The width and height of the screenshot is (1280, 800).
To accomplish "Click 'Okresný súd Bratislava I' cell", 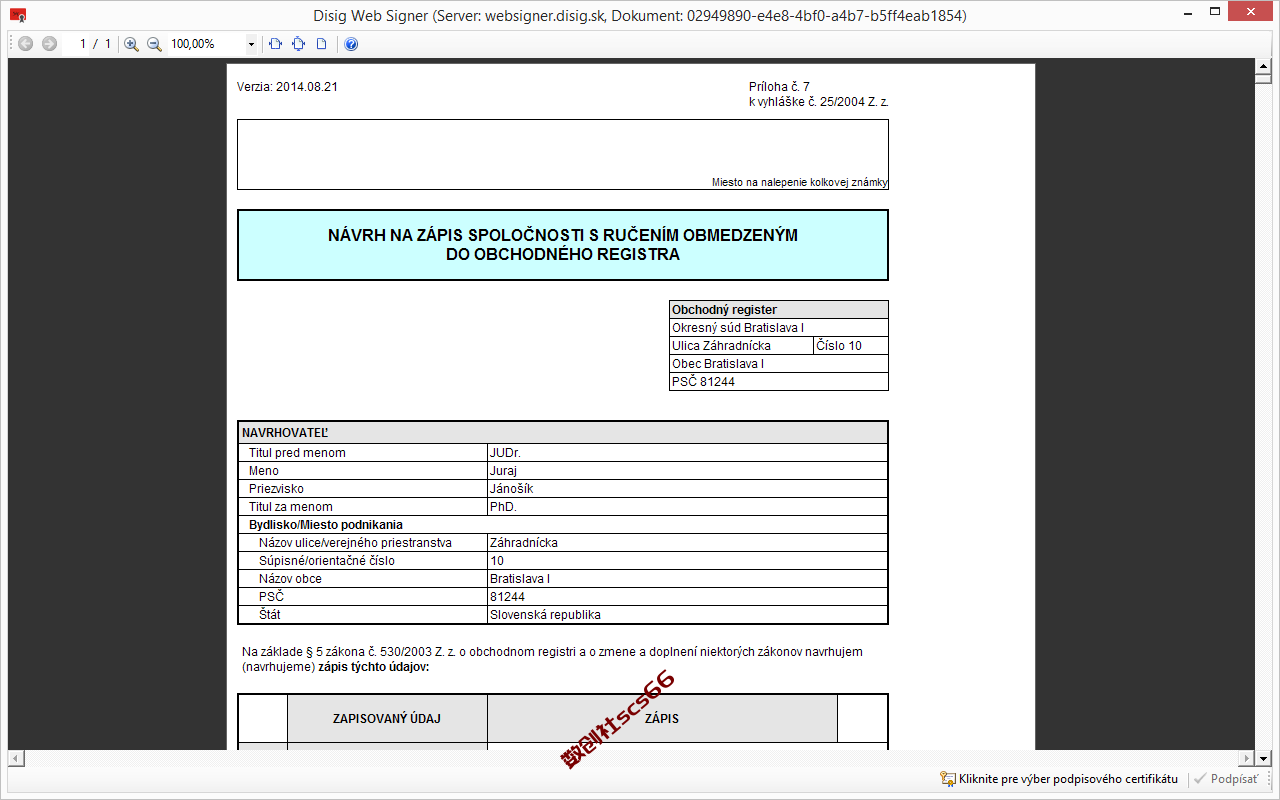I will pos(779,328).
